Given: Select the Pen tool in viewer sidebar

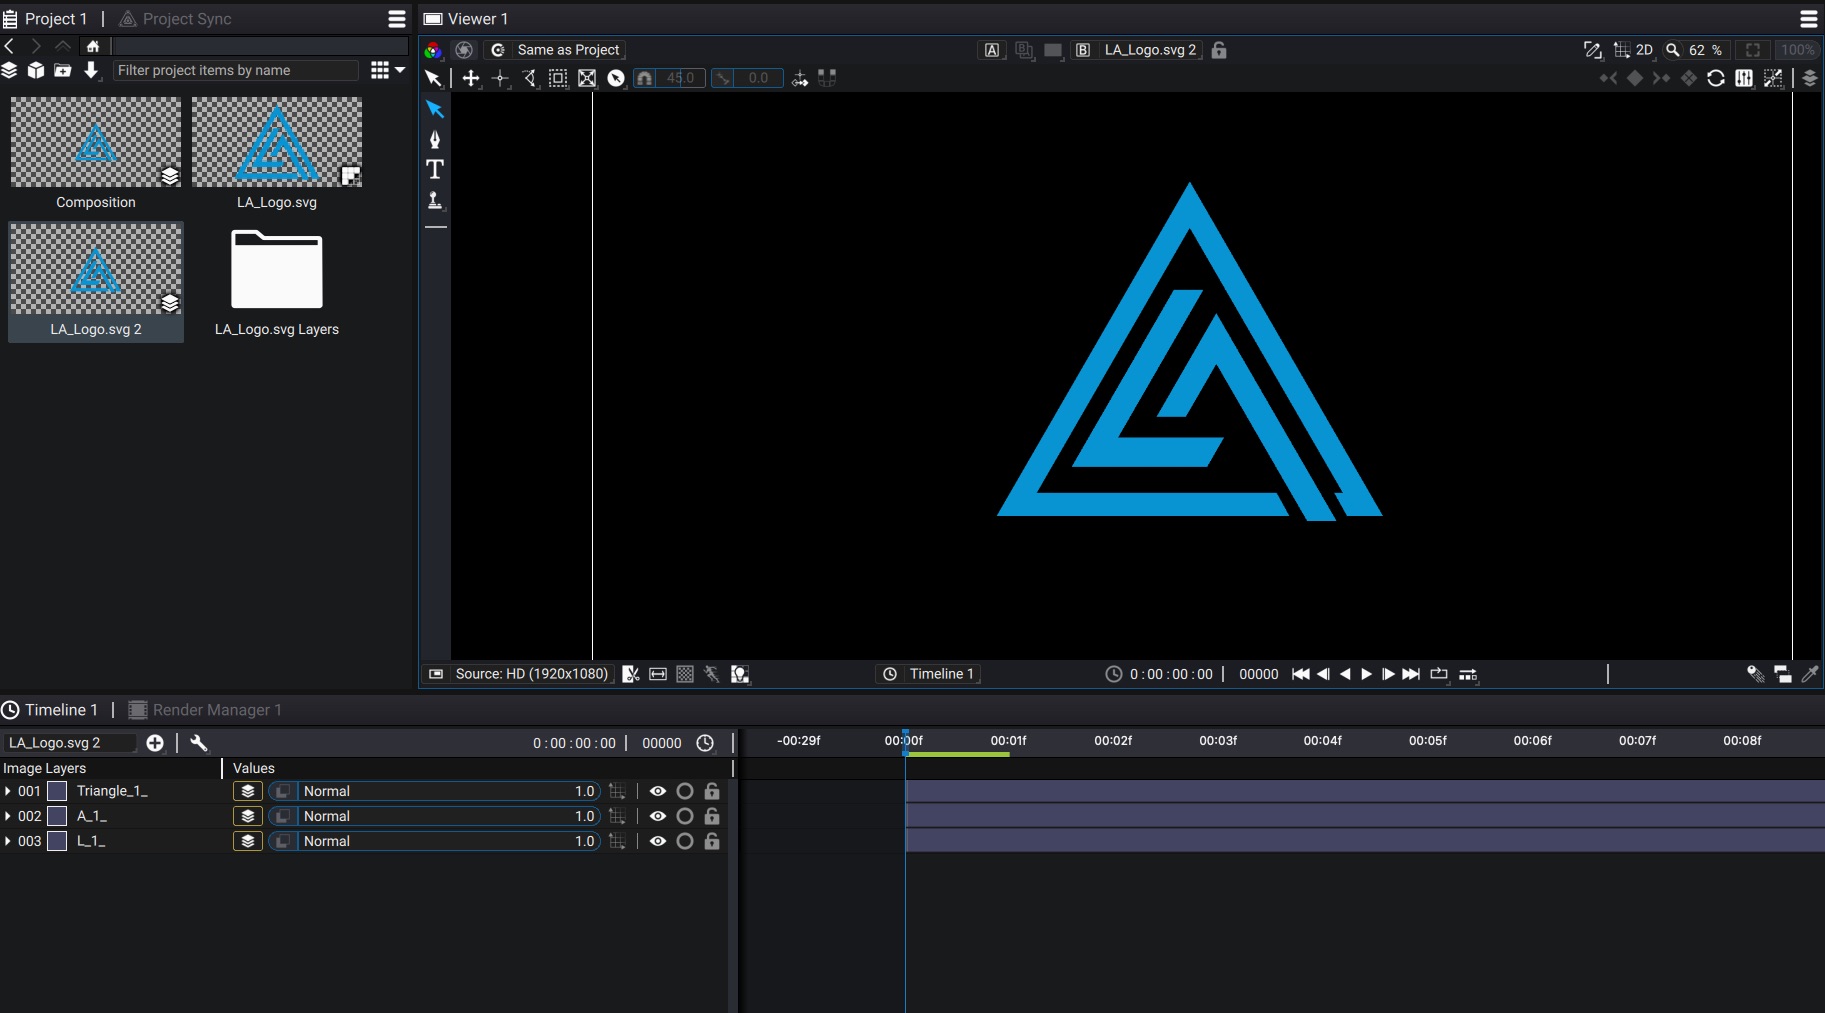Looking at the screenshot, I should pyautogui.click(x=435, y=139).
